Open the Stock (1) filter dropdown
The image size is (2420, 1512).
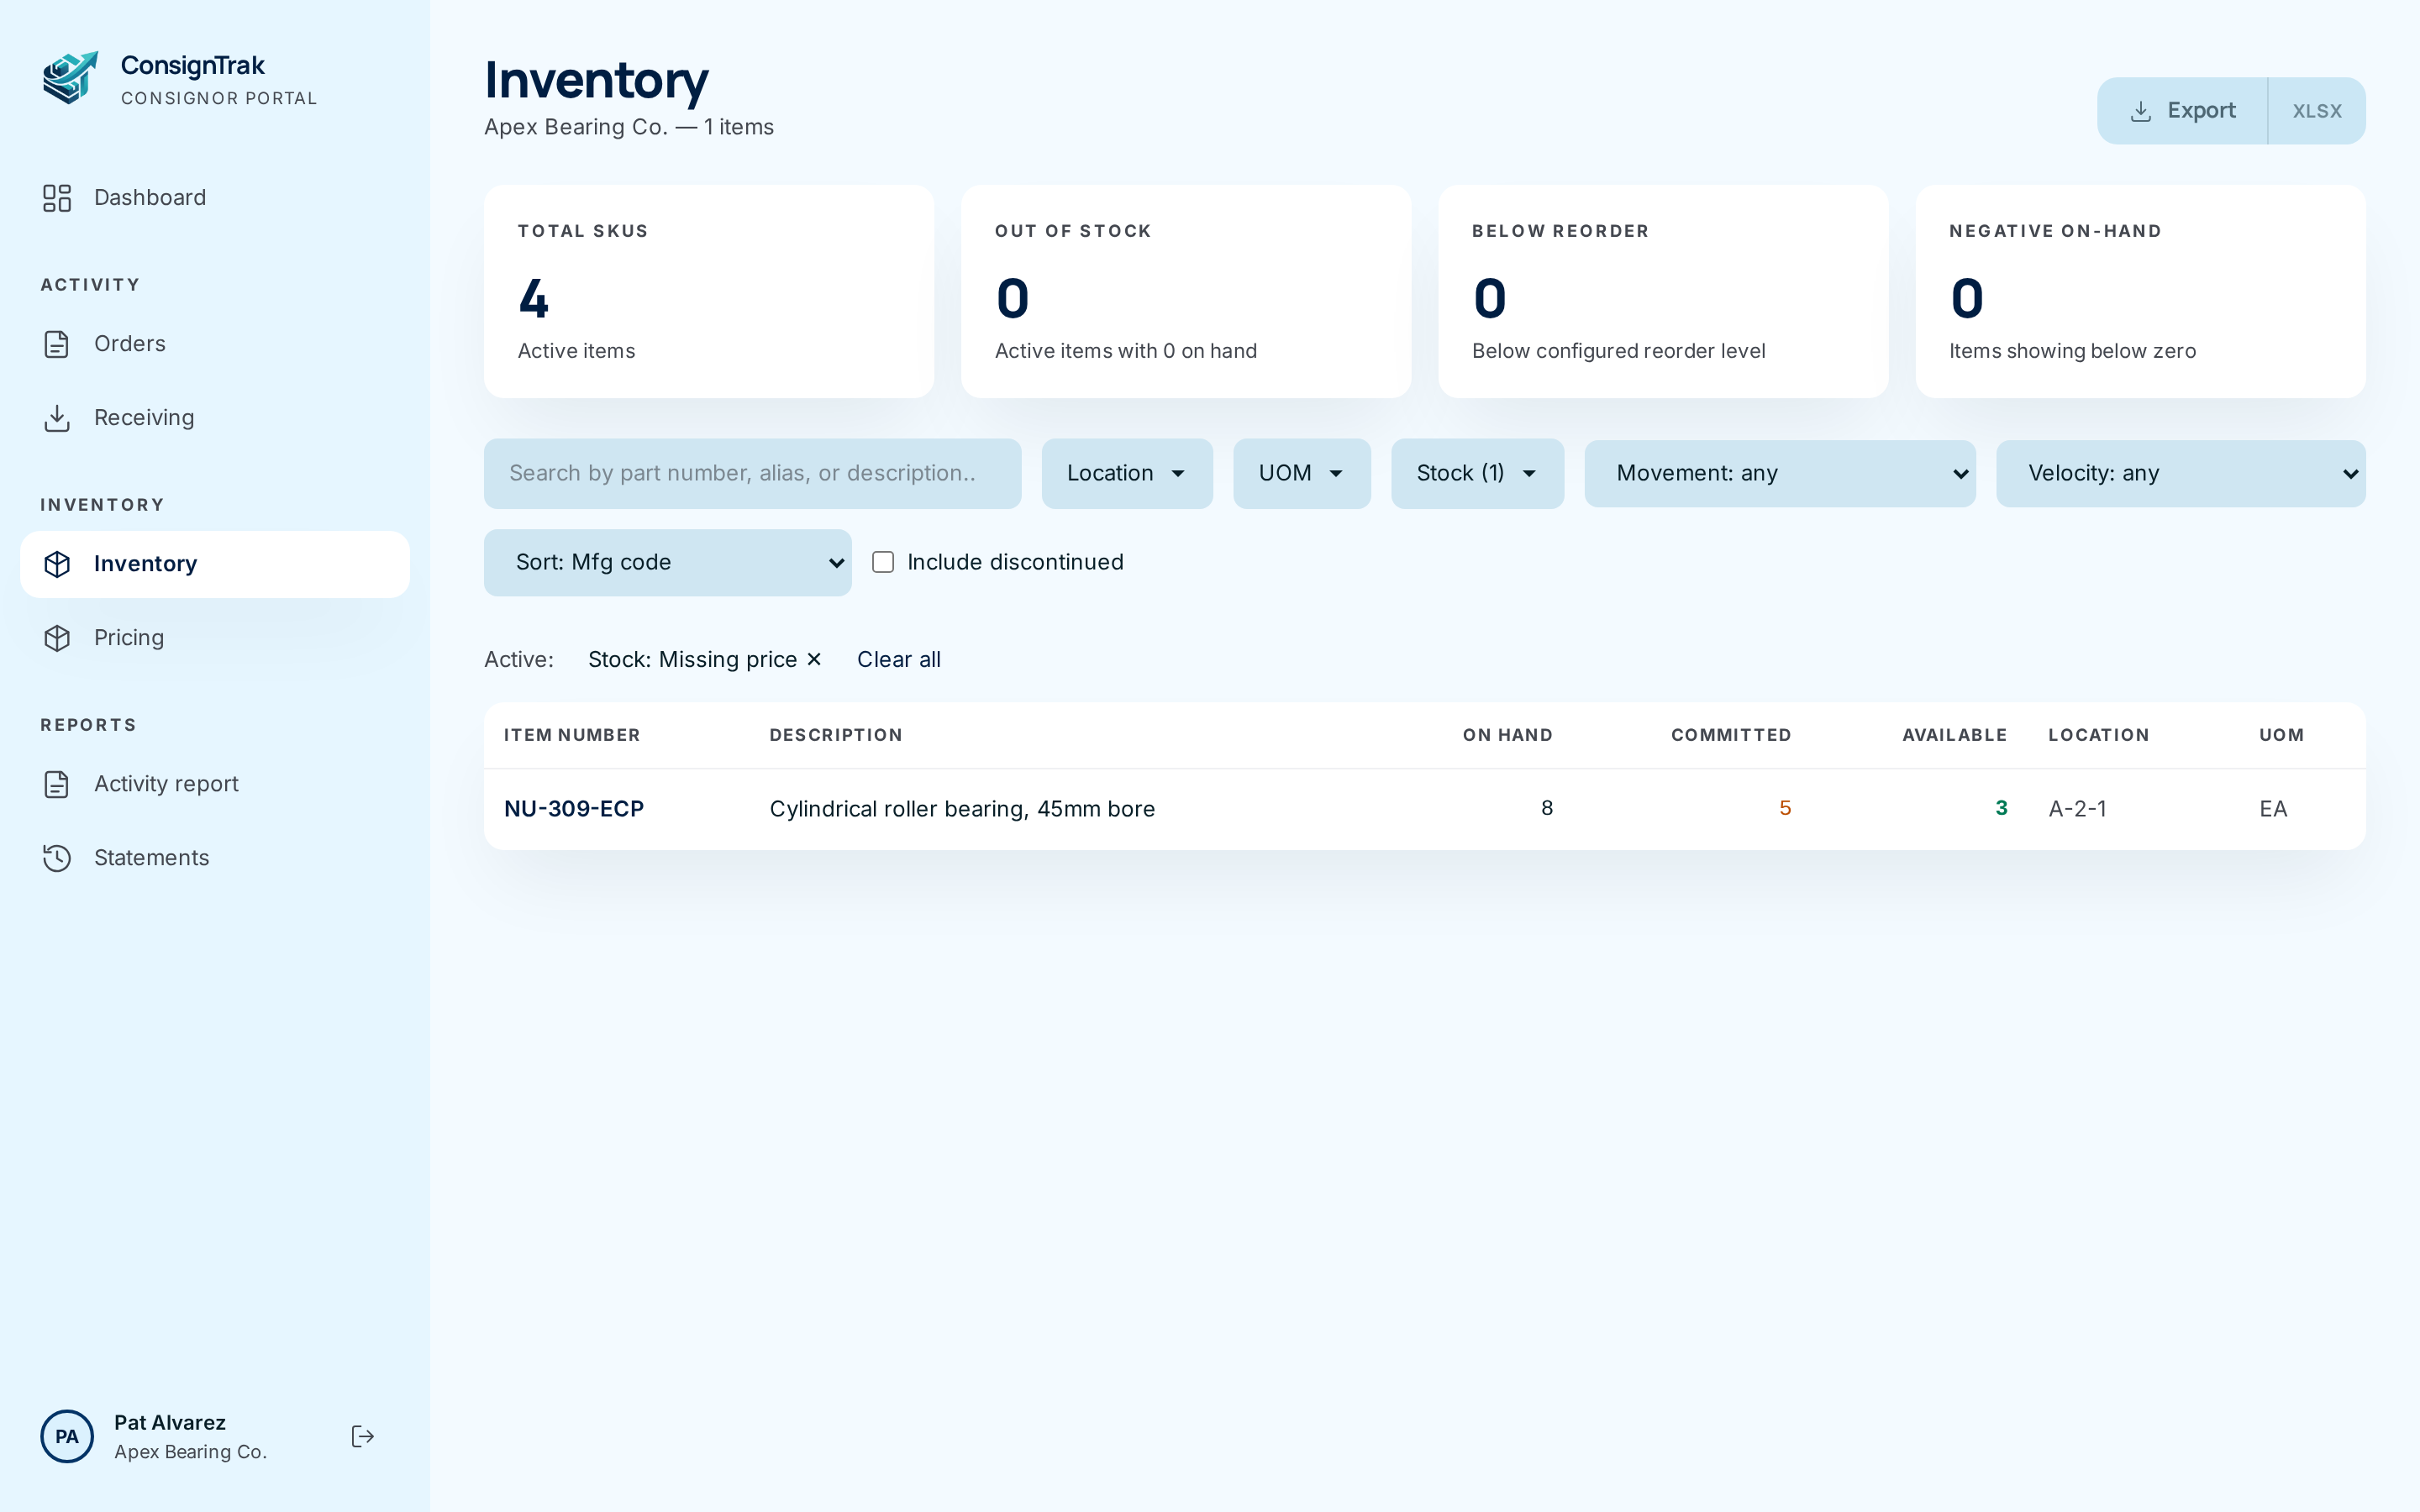1477,473
